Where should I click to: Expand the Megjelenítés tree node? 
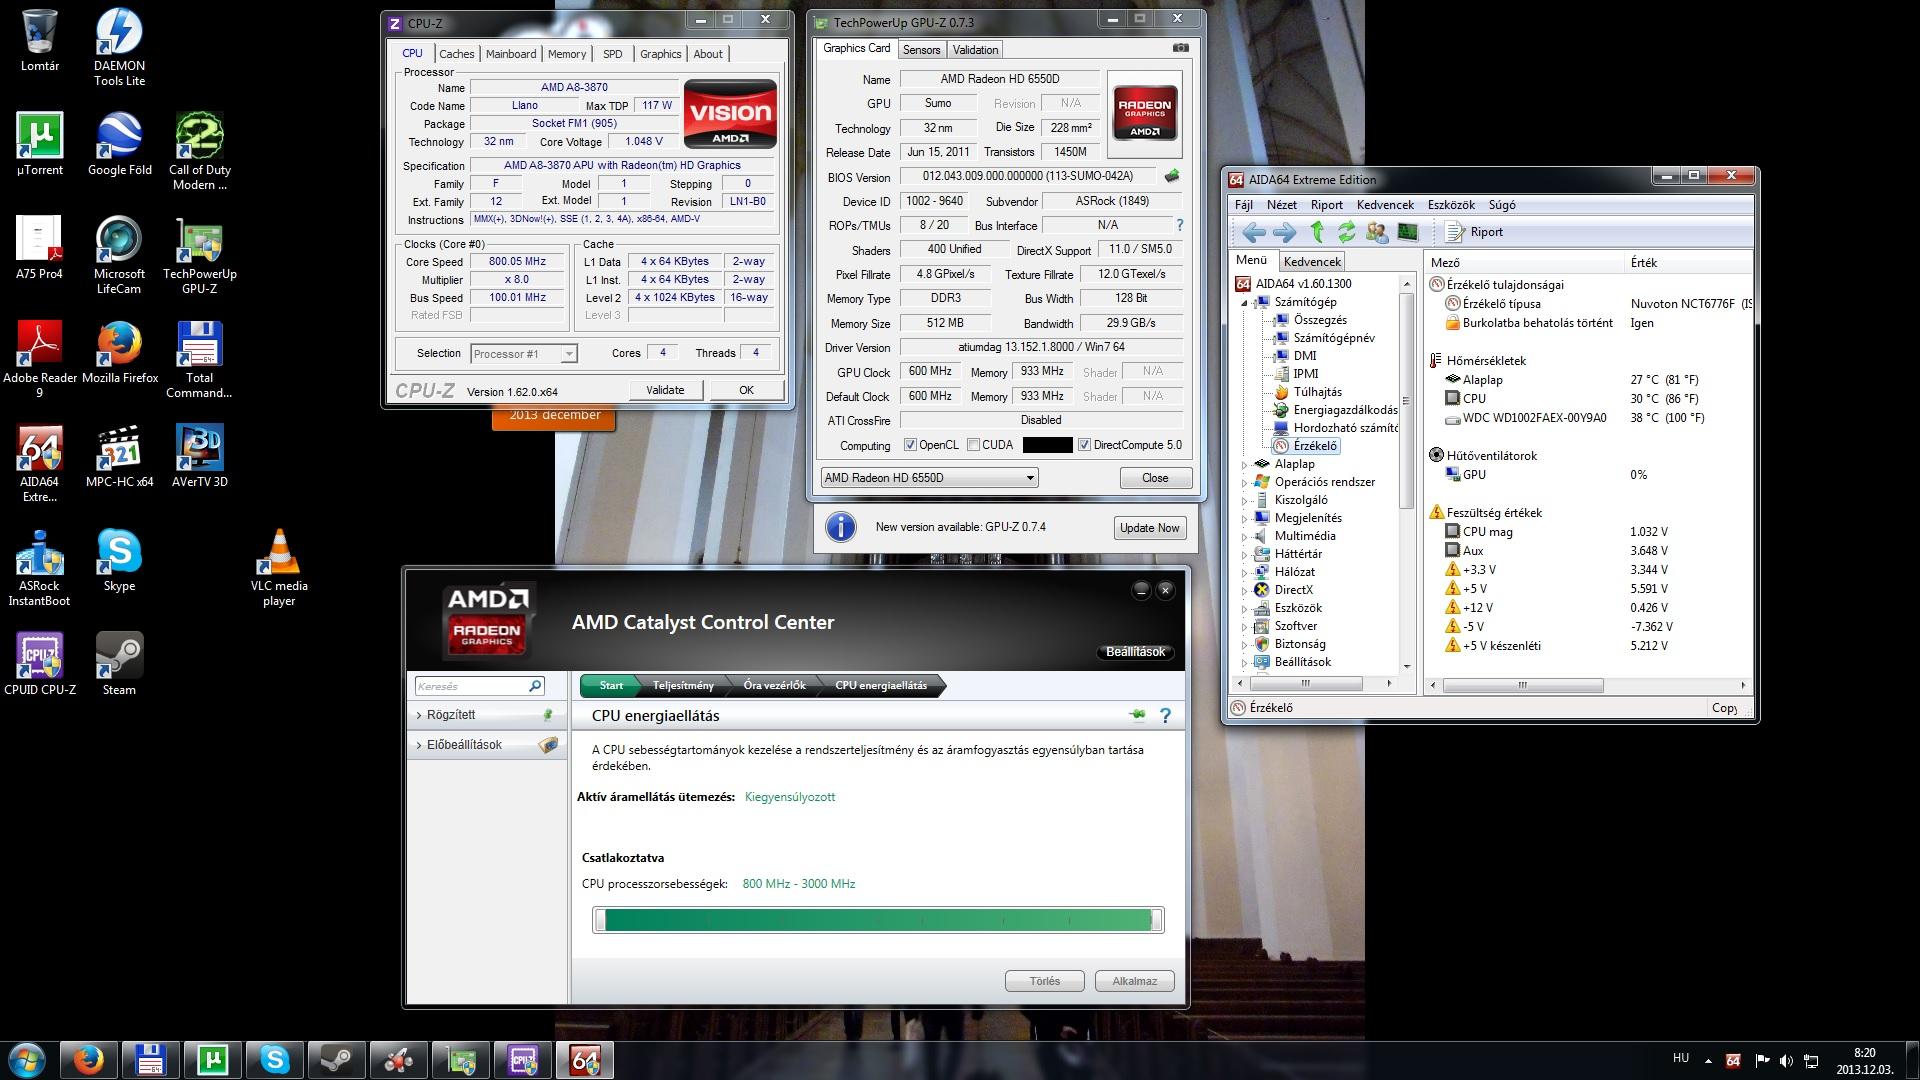1245,518
